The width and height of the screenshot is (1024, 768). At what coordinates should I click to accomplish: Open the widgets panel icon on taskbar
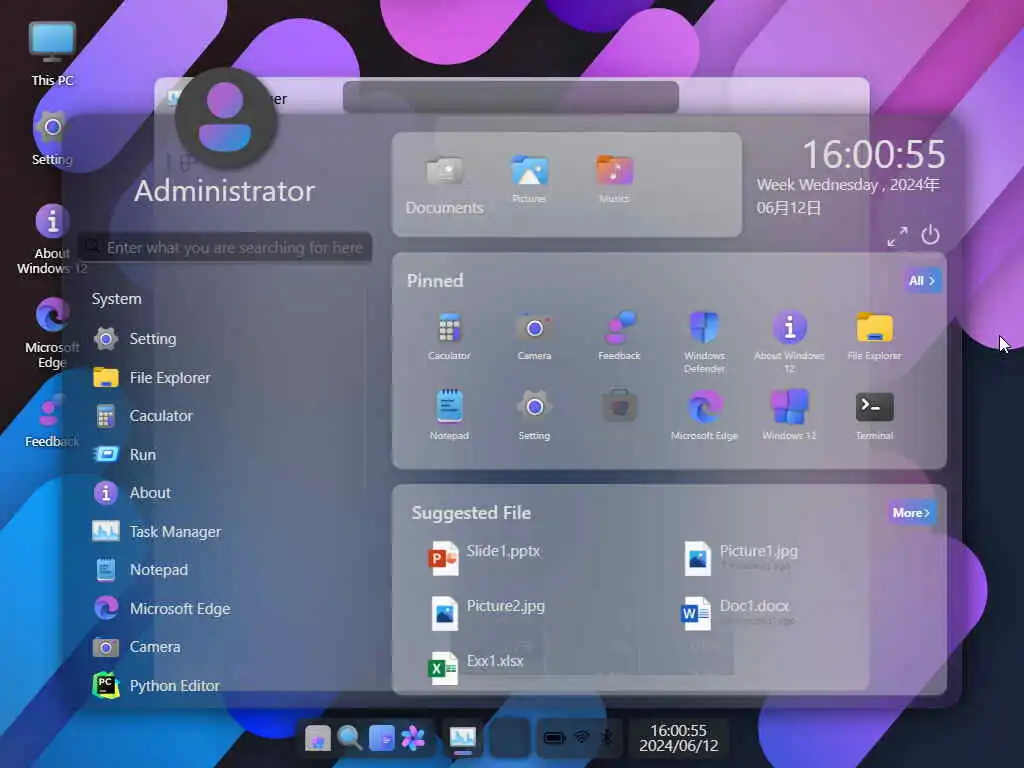381,739
